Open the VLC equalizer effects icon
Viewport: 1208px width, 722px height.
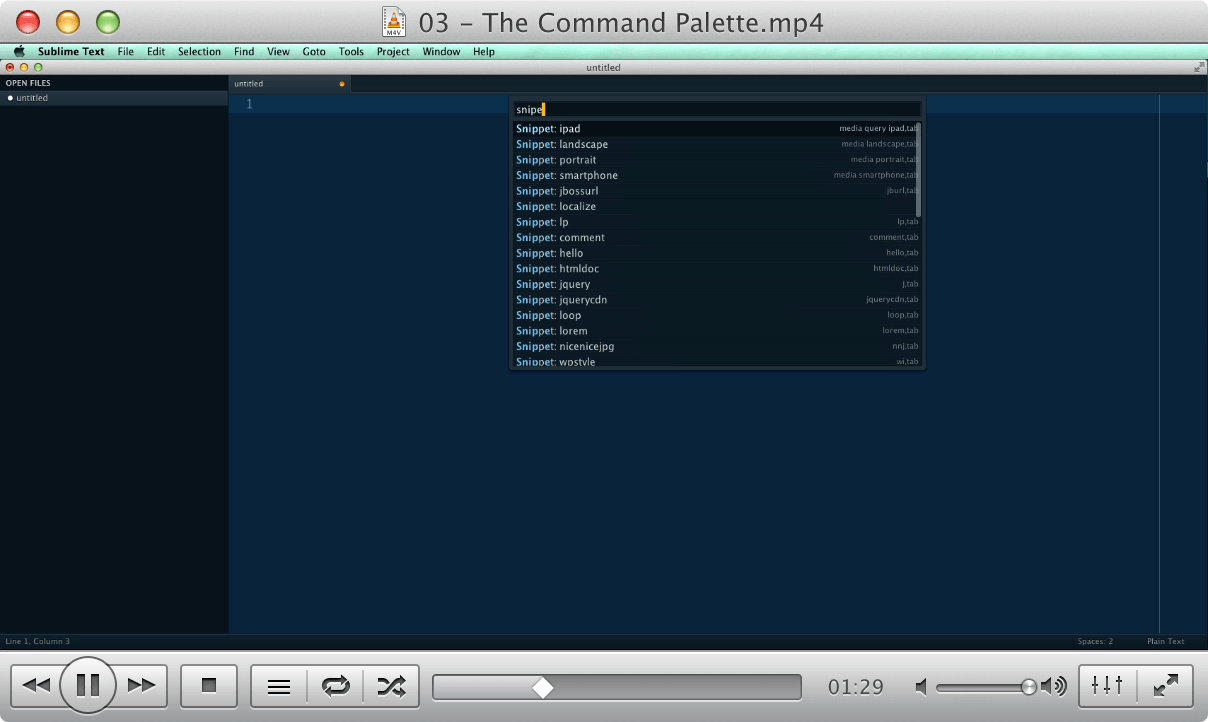click(1106, 686)
